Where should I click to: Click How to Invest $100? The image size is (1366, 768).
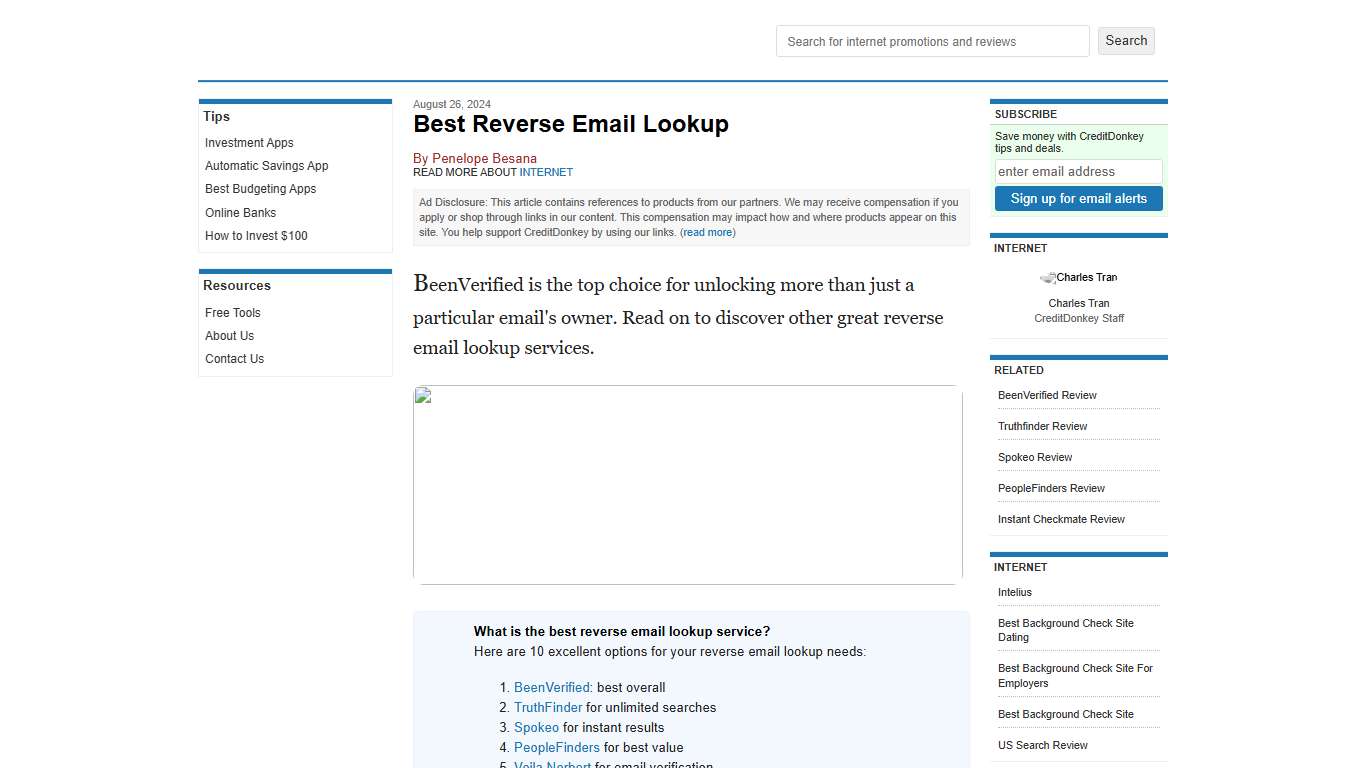(x=256, y=235)
